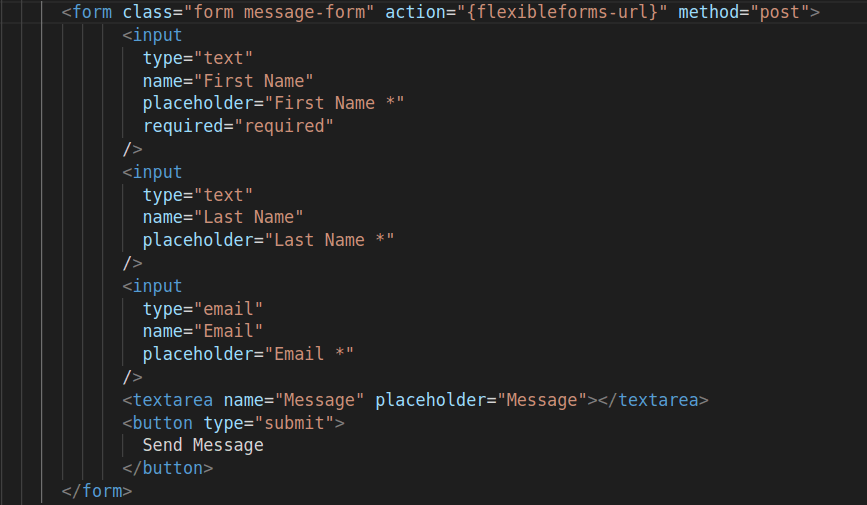Image resolution: width=867 pixels, height=505 pixels.
Task: Click the placeholder "Email *" value
Action: 309,354
